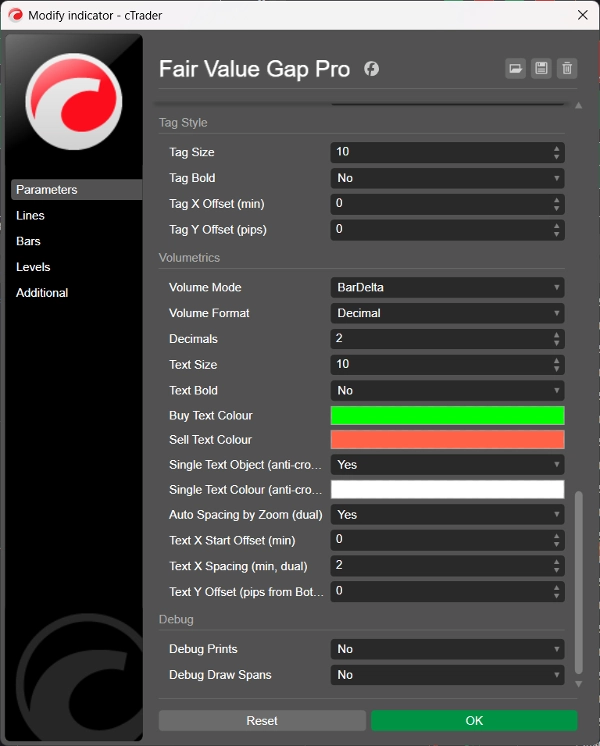Viewport: 600px width, 746px height.
Task: Decrease the Decimals value with down arrow
Action: point(556,343)
